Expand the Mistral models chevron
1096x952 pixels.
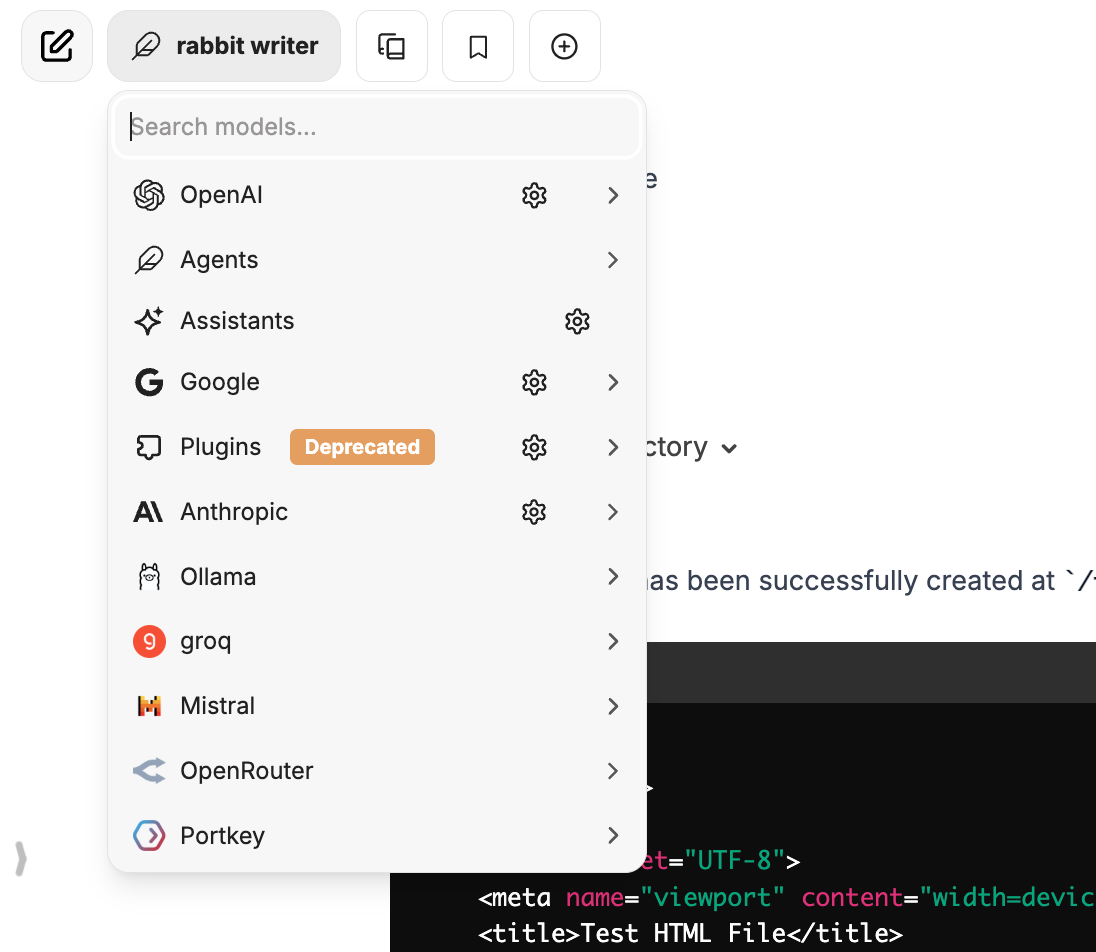coord(613,706)
